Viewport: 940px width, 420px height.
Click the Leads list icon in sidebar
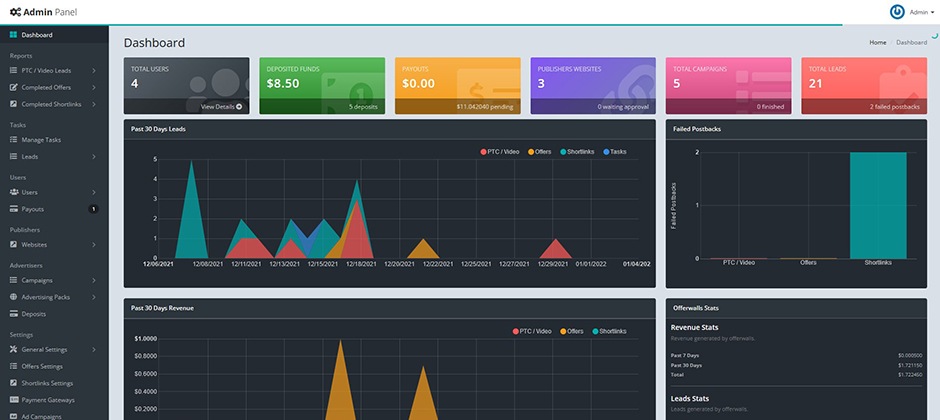click(x=13, y=156)
